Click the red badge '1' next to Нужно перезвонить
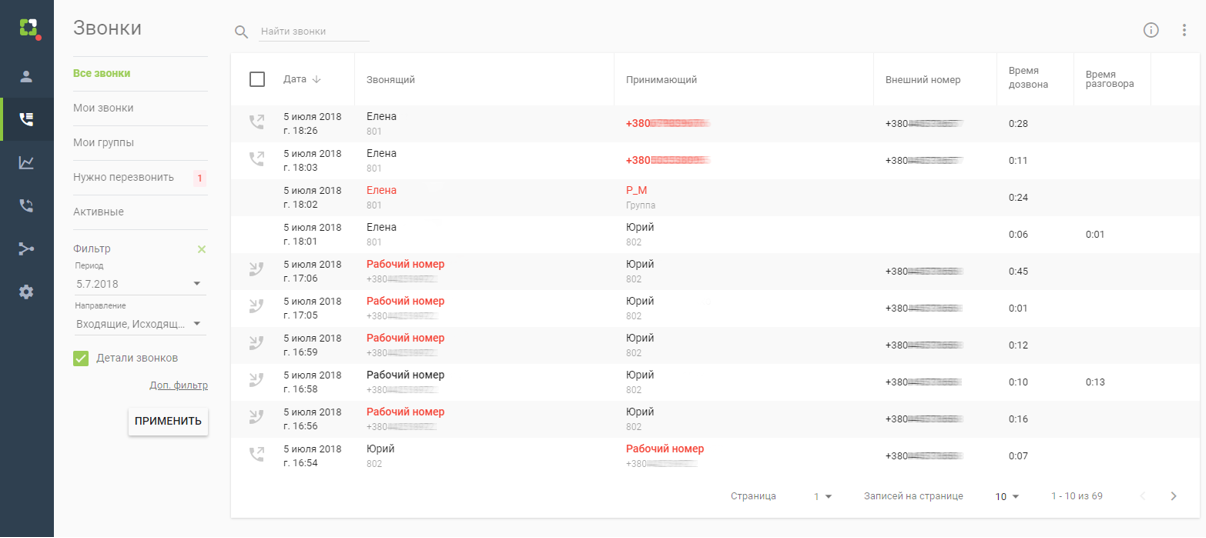Image resolution: width=1206 pixels, height=538 pixels. pyautogui.click(x=199, y=178)
